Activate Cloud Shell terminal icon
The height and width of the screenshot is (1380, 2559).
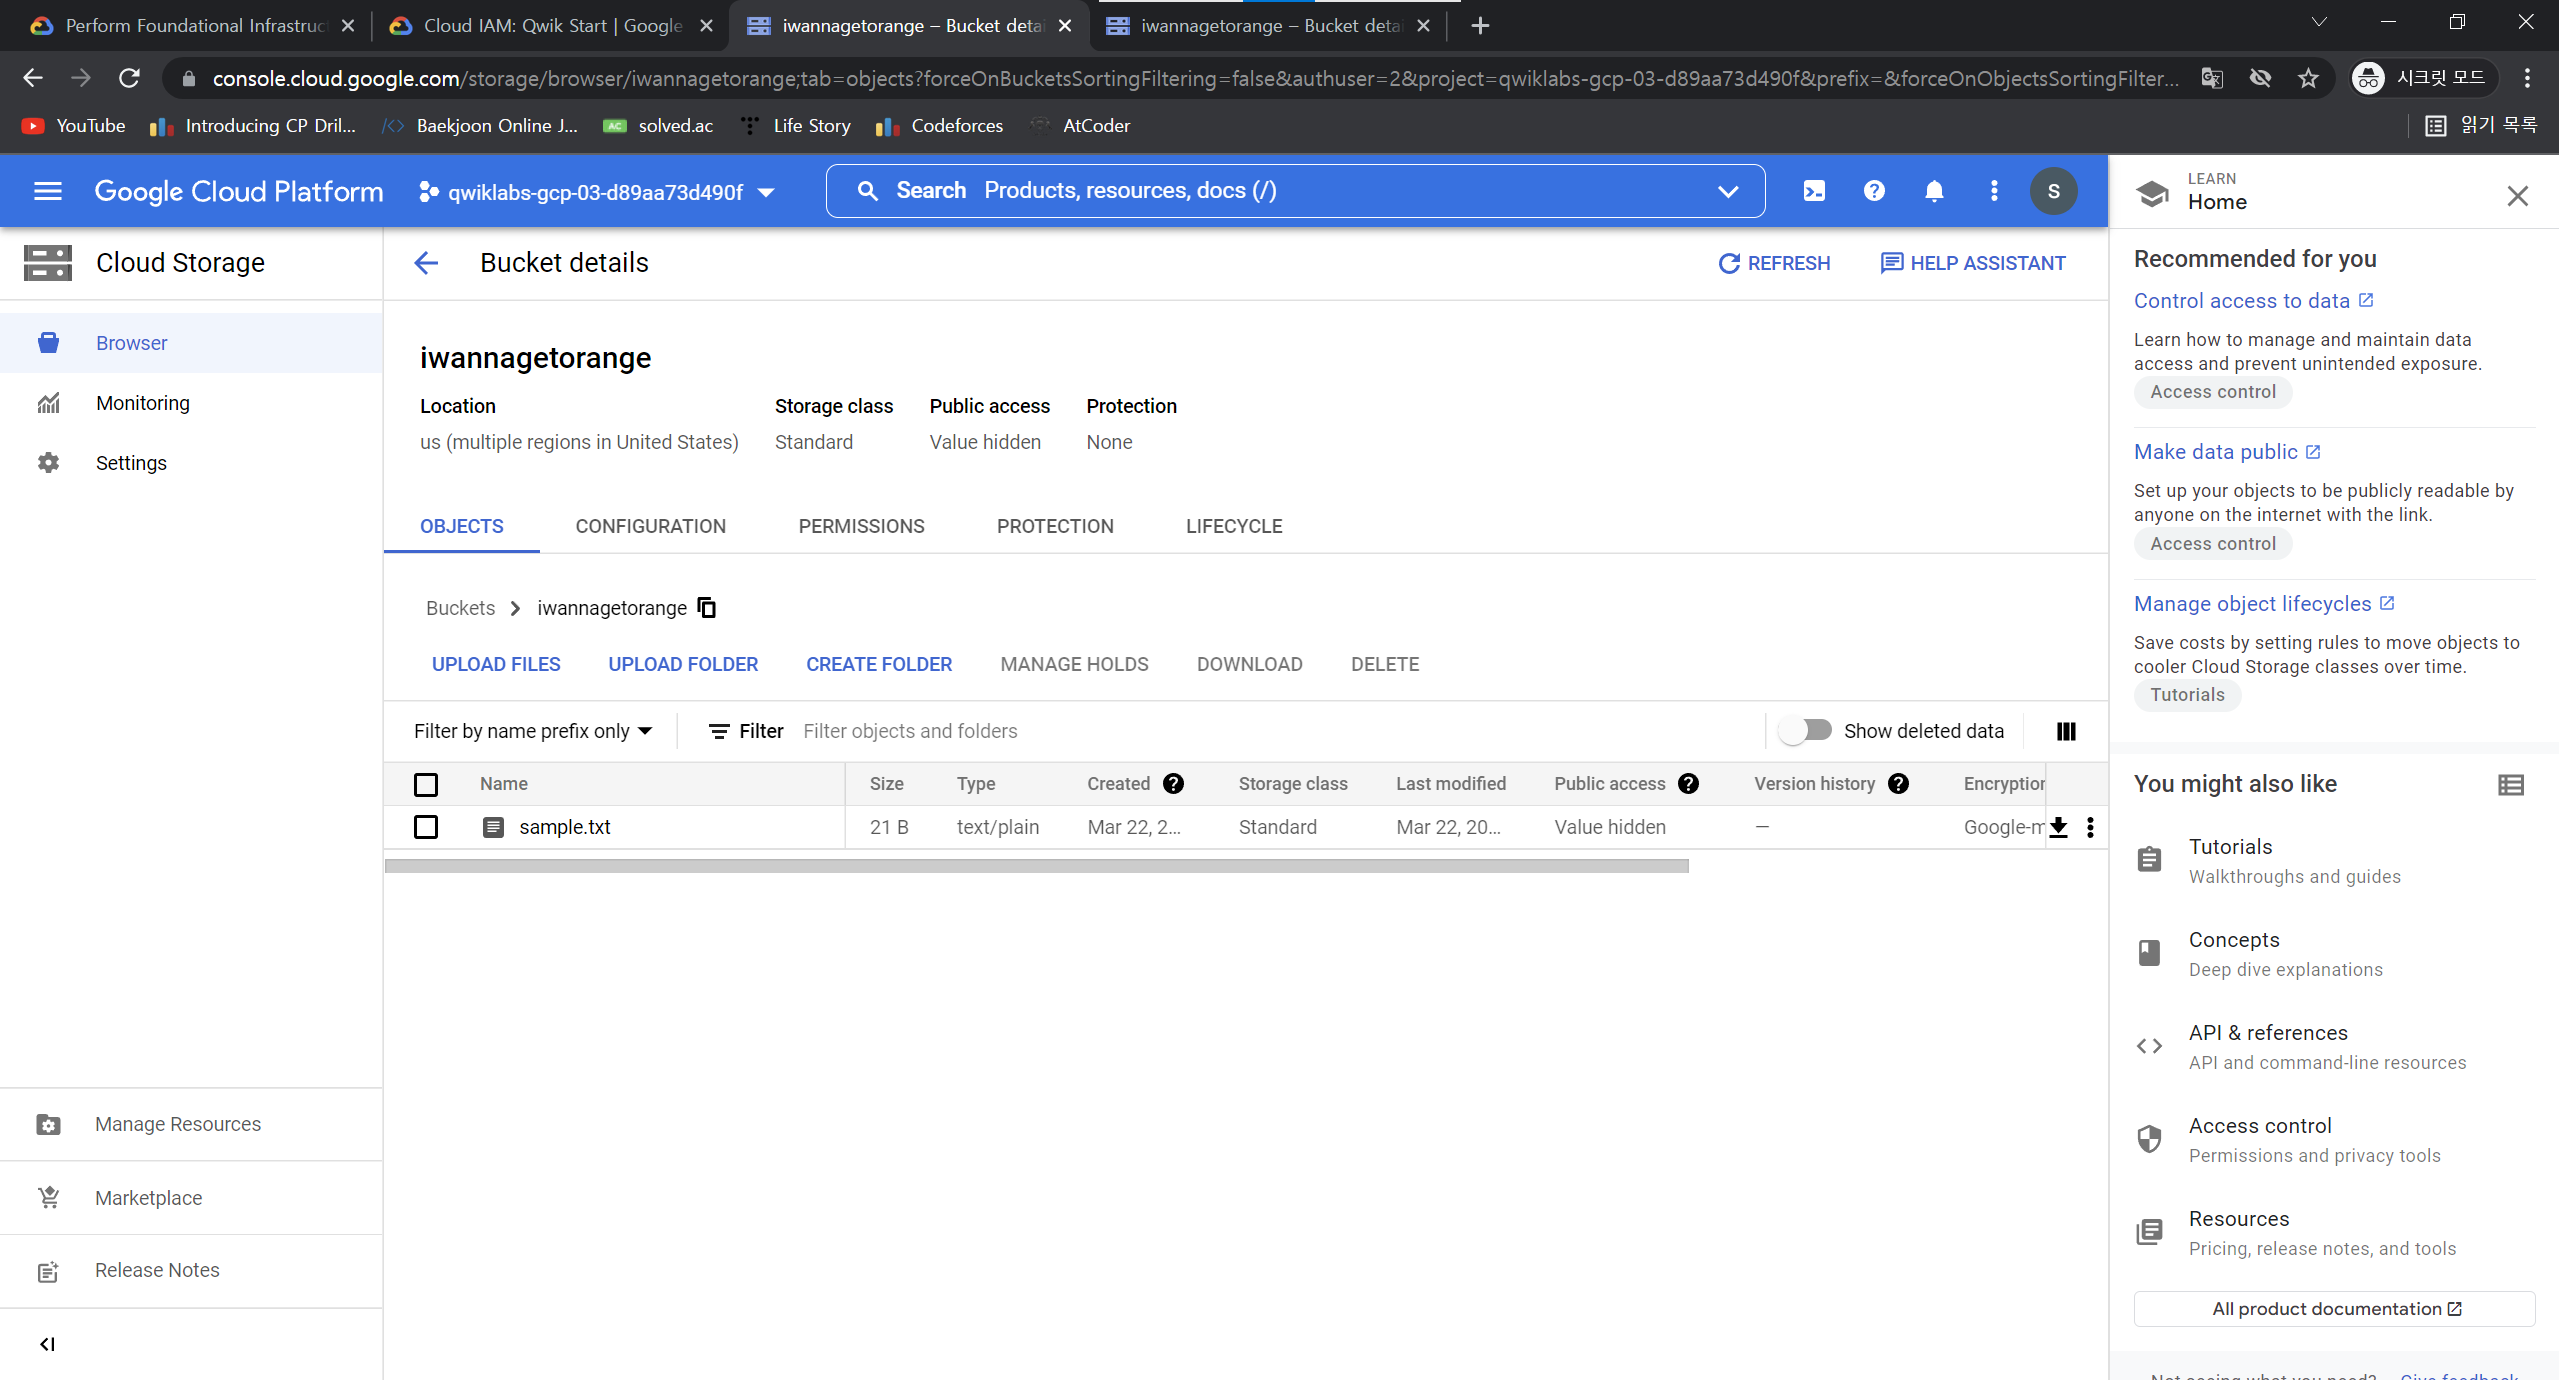1814,191
